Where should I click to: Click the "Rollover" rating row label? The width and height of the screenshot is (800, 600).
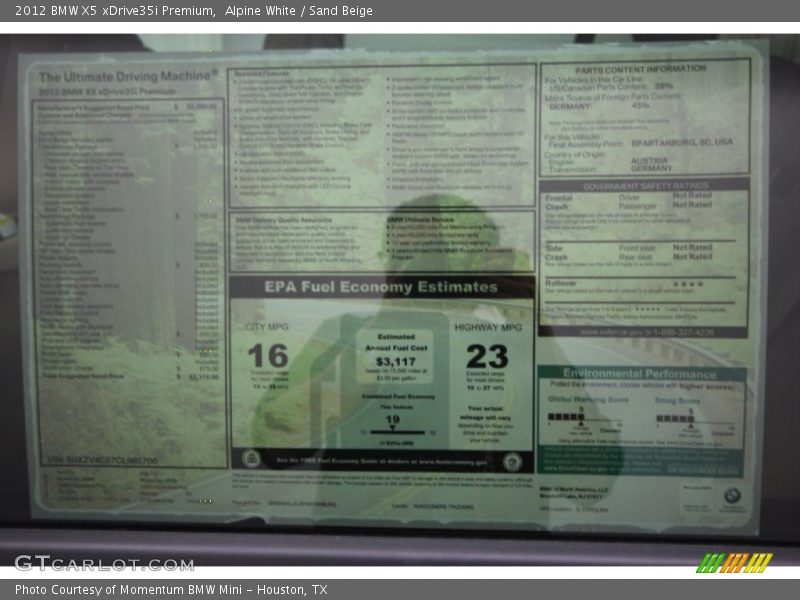click(x=560, y=283)
